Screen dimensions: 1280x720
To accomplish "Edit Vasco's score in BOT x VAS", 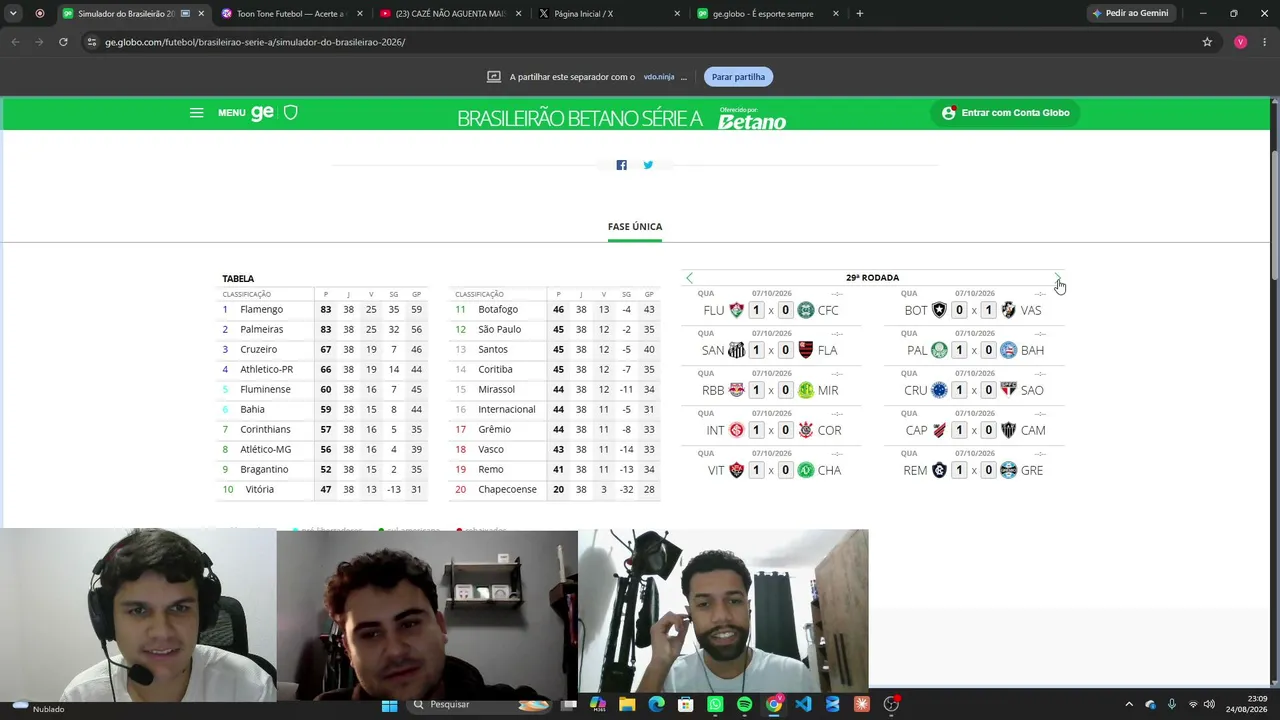I will click(988, 310).
